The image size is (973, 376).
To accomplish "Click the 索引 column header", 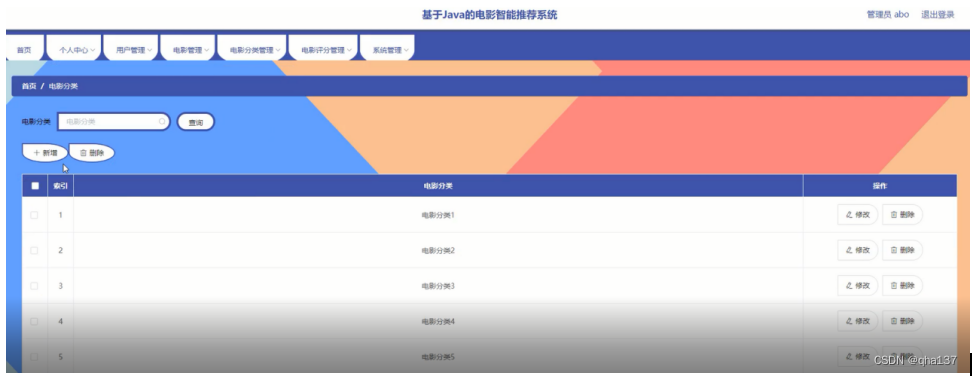I will pyautogui.click(x=60, y=186).
